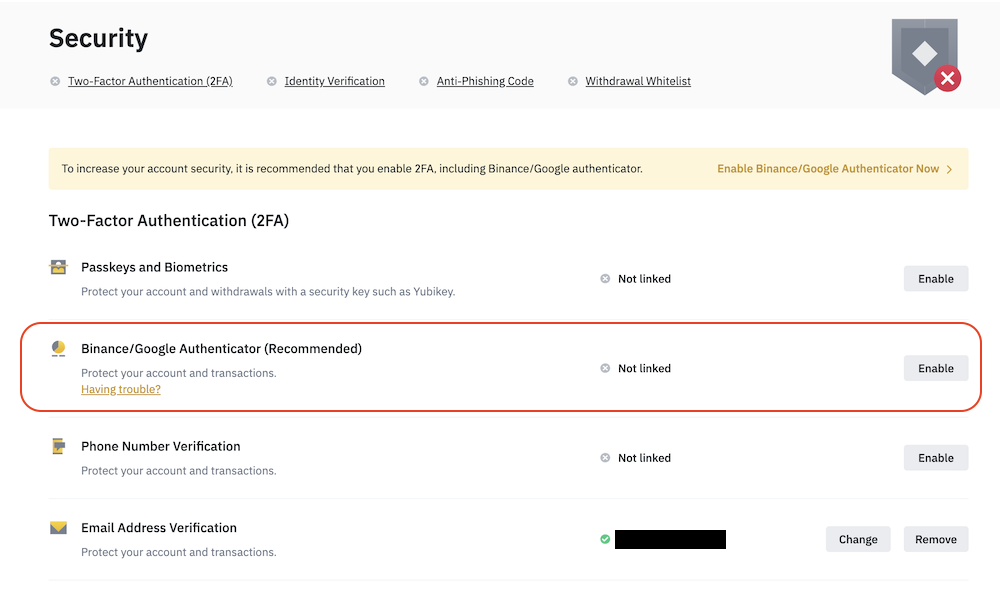Click the redacted email address in Email row

670,539
